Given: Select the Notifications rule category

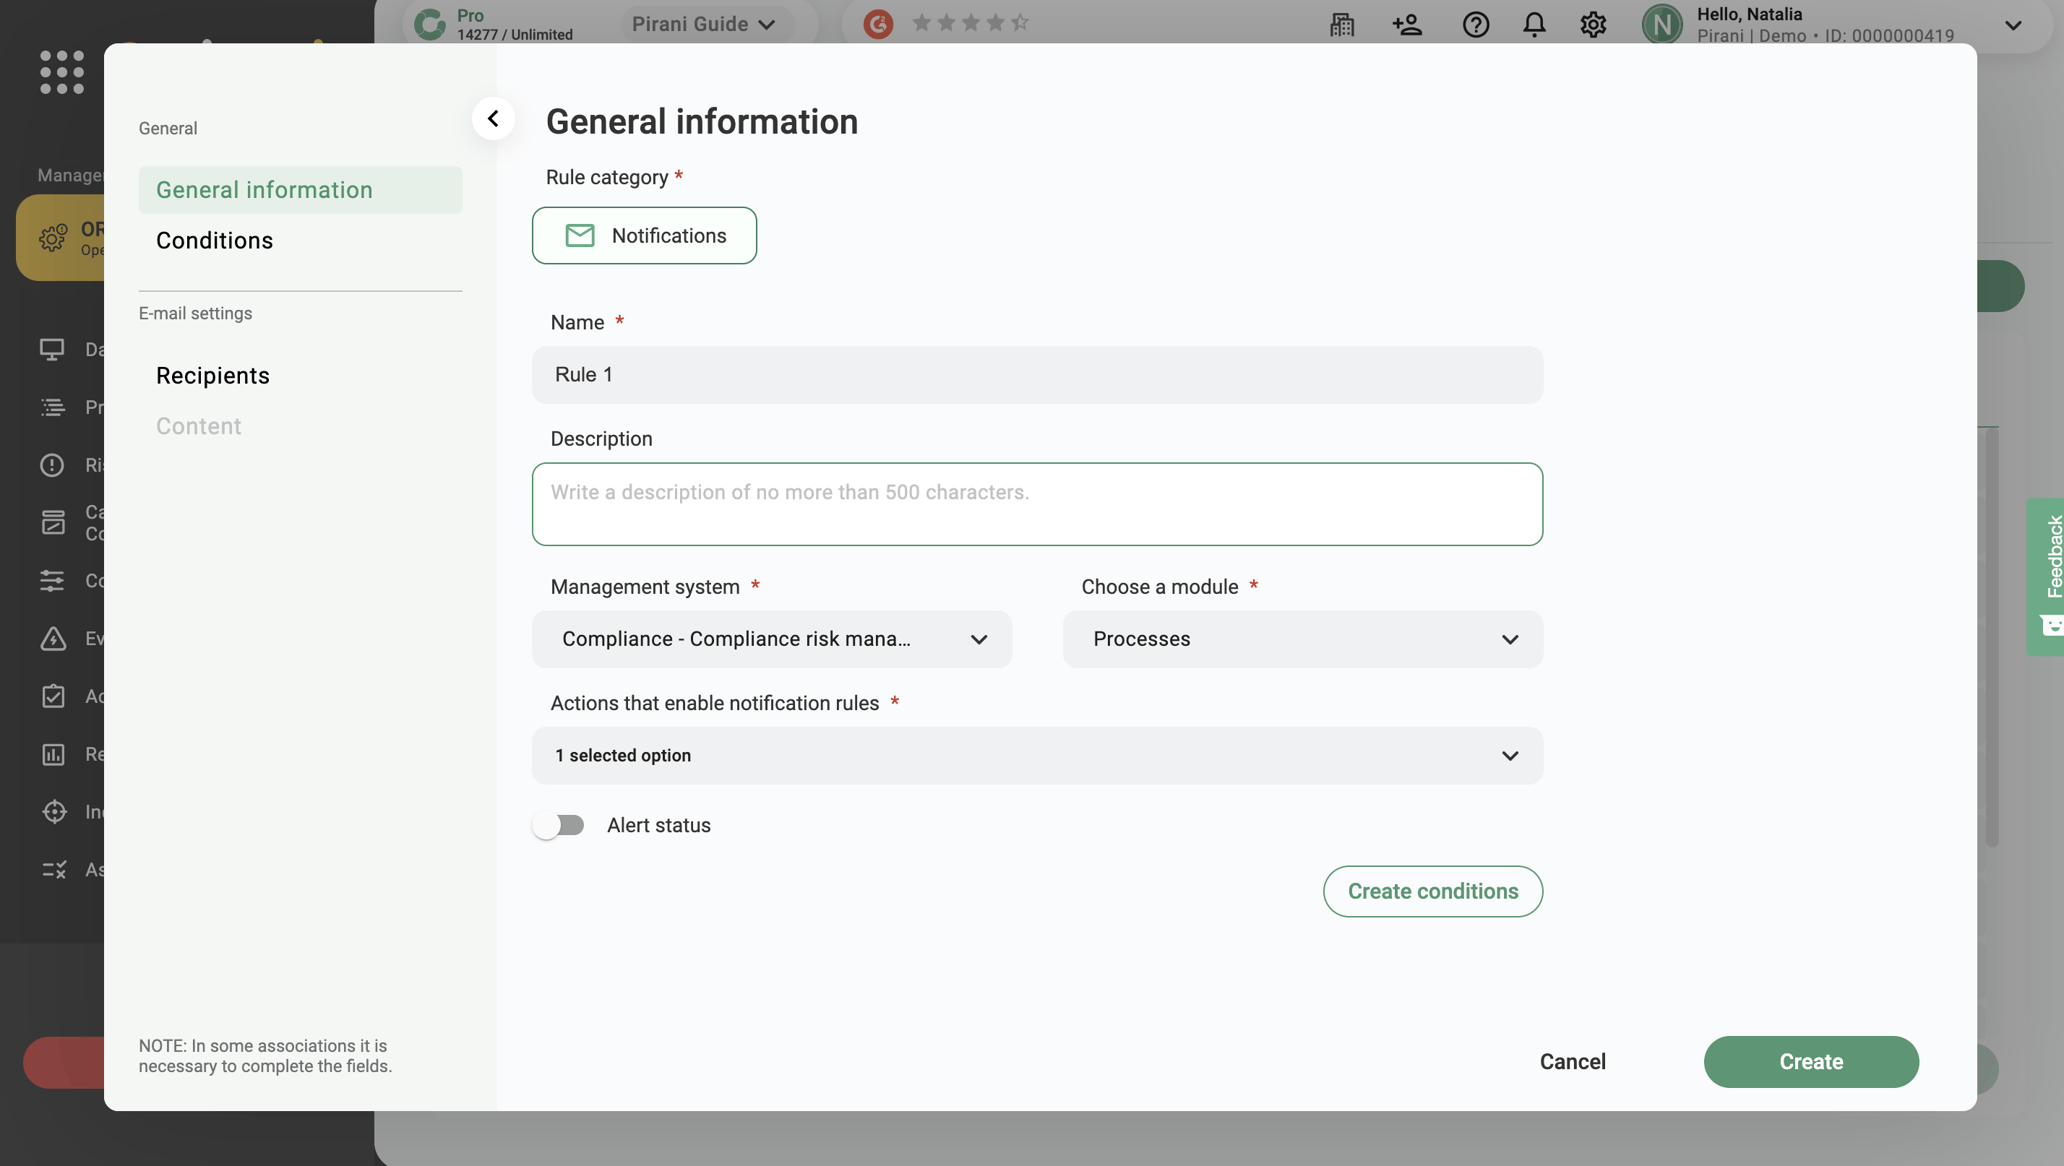Looking at the screenshot, I should 644,235.
